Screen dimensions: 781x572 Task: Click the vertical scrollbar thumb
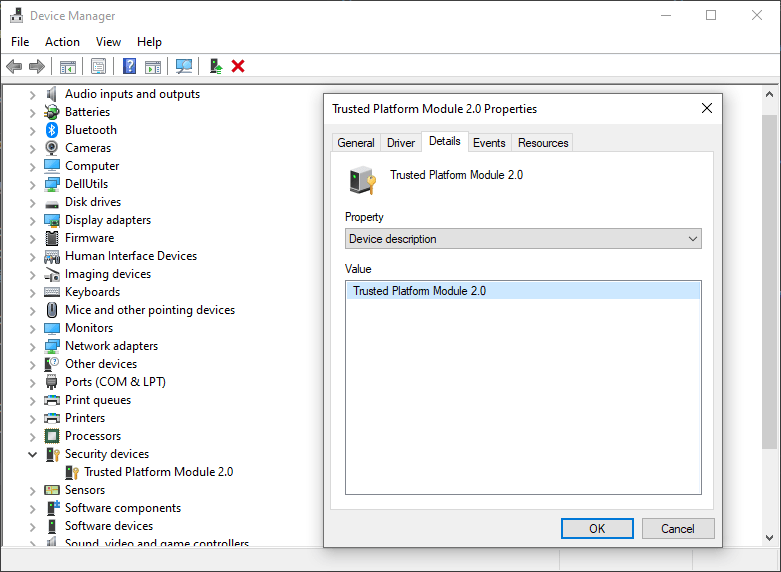coord(770,282)
